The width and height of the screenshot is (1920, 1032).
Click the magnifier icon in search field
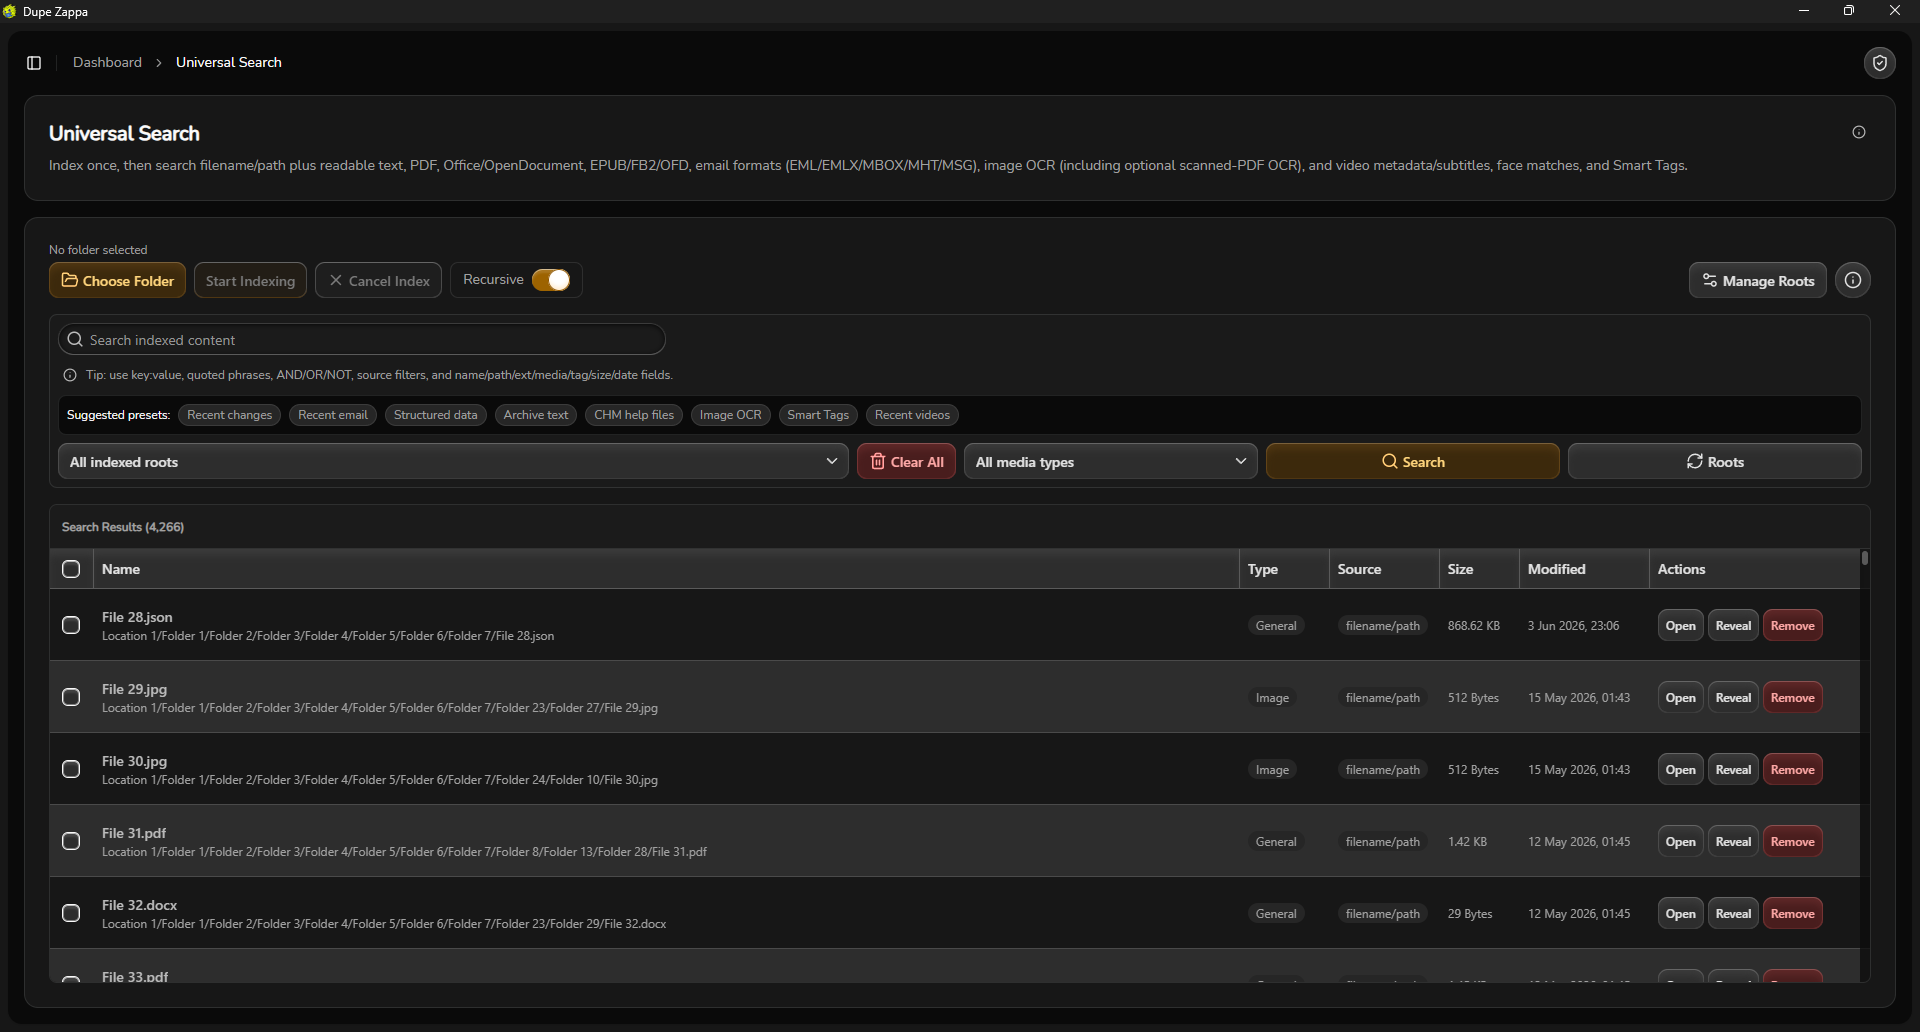75,340
